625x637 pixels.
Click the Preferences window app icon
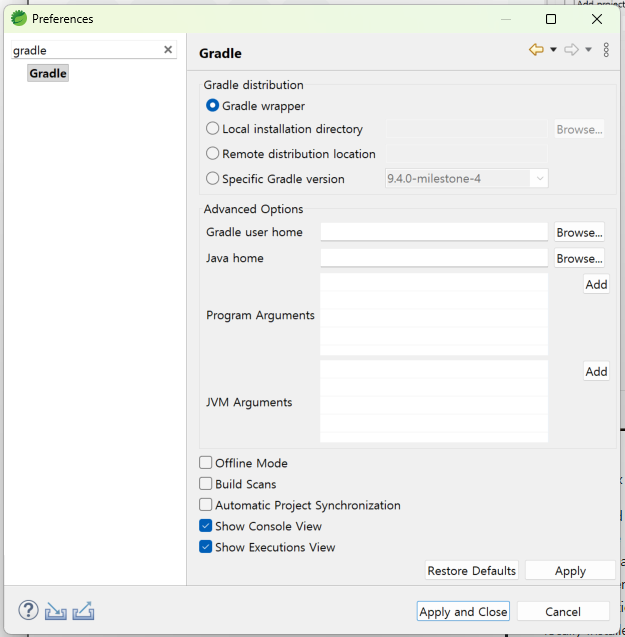point(18,18)
